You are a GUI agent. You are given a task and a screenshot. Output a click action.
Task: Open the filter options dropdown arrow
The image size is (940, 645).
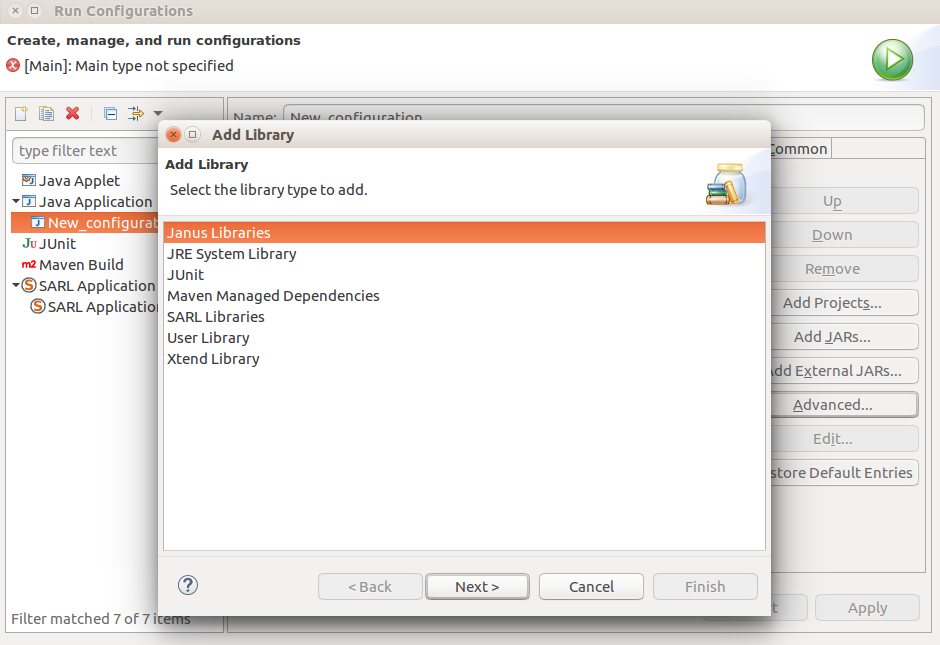coord(158,113)
